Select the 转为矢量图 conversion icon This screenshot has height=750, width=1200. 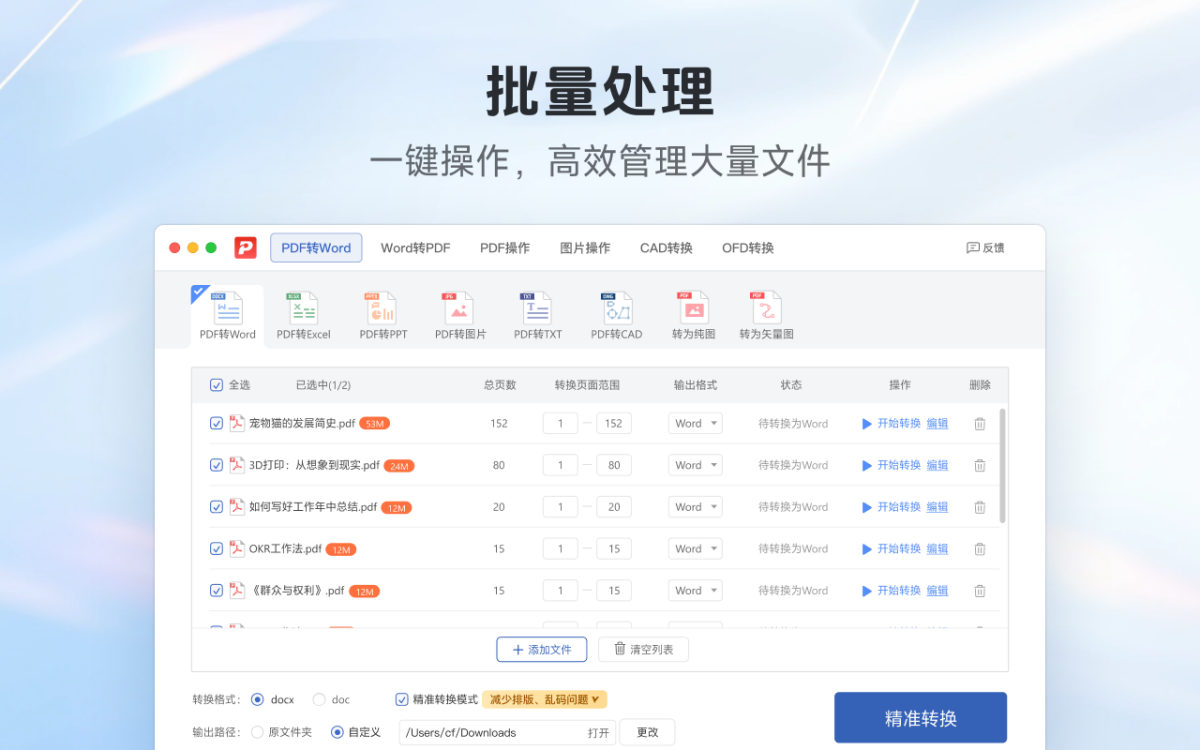766,316
